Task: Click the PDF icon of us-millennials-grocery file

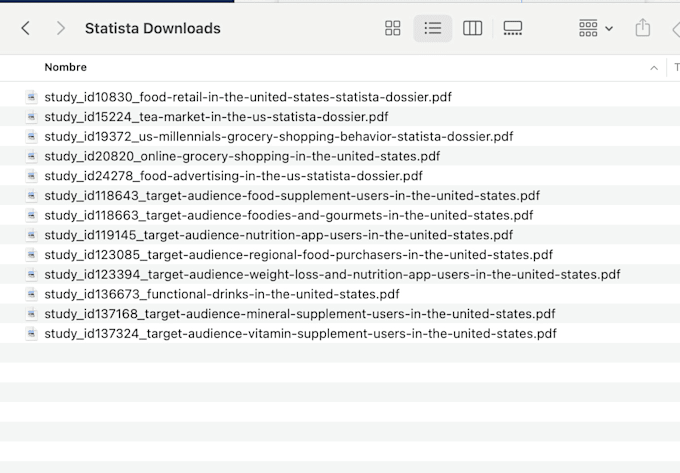Action: [x=31, y=137]
